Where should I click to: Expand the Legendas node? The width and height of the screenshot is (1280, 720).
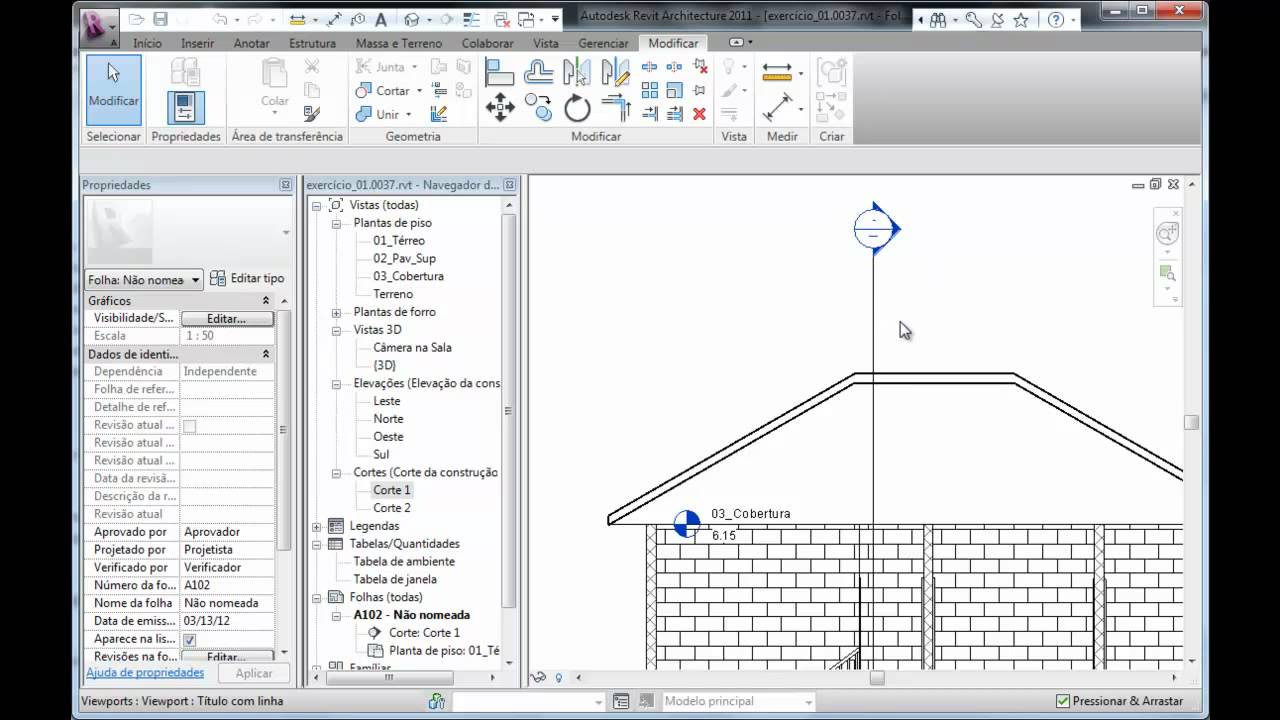(317, 526)
